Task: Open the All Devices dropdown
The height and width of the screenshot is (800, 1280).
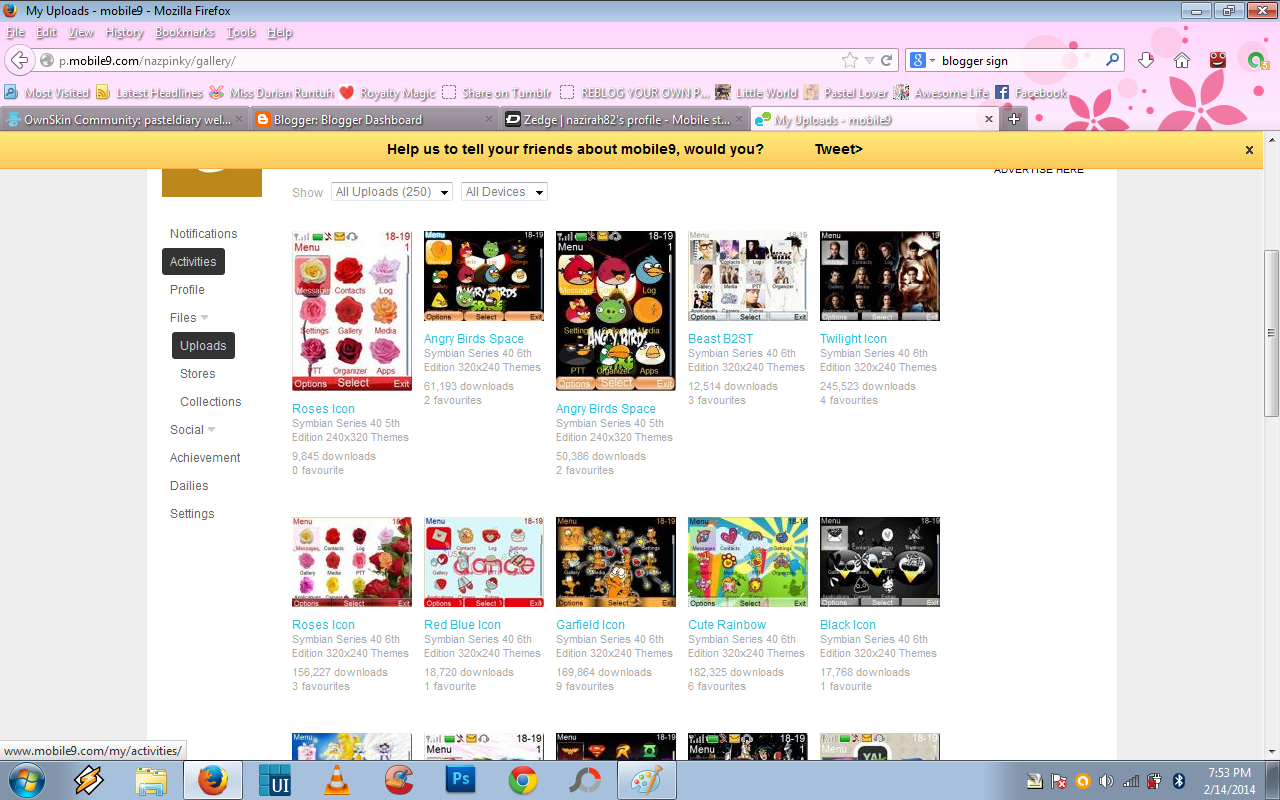Action: click(x=504, y=192)
